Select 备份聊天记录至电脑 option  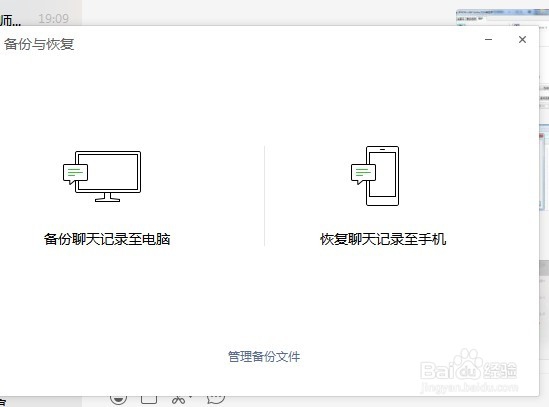pyautogui.click(x=107, y=239)
